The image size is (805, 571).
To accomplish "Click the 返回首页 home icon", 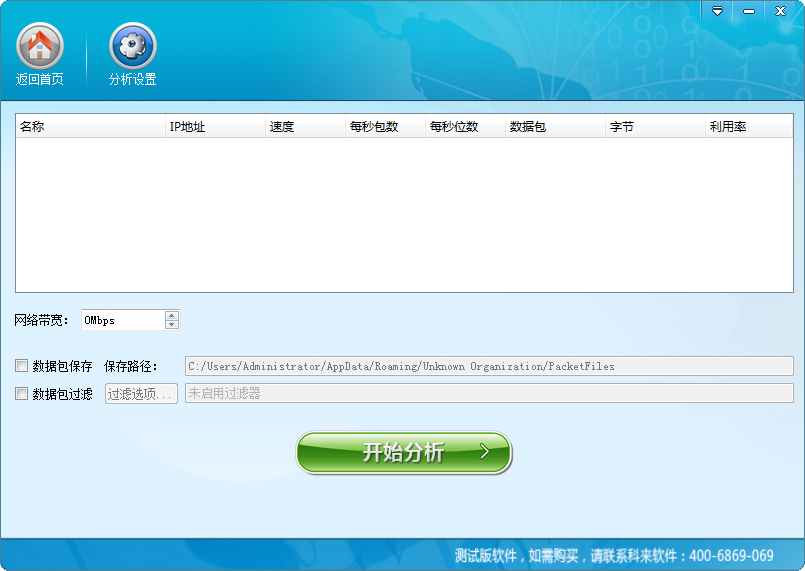I will (40, 46).
